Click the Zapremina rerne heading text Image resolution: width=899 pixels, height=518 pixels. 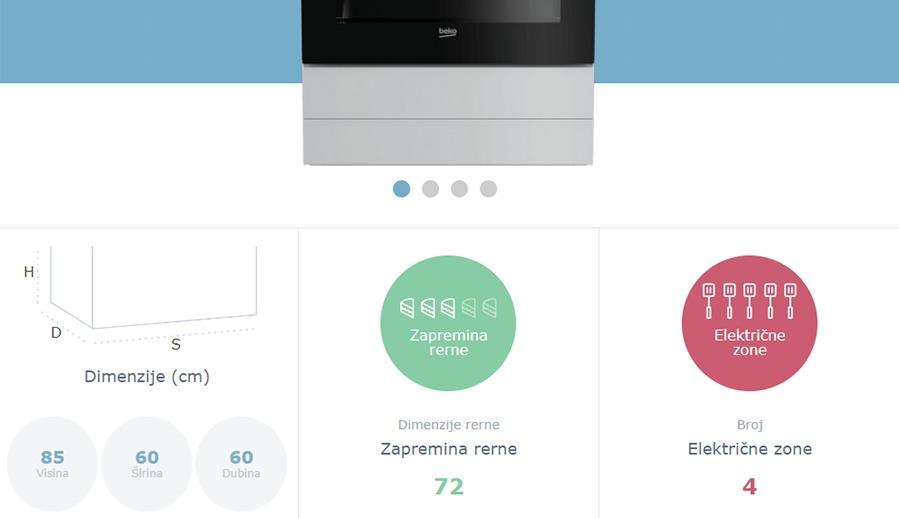tap(448, 449)
